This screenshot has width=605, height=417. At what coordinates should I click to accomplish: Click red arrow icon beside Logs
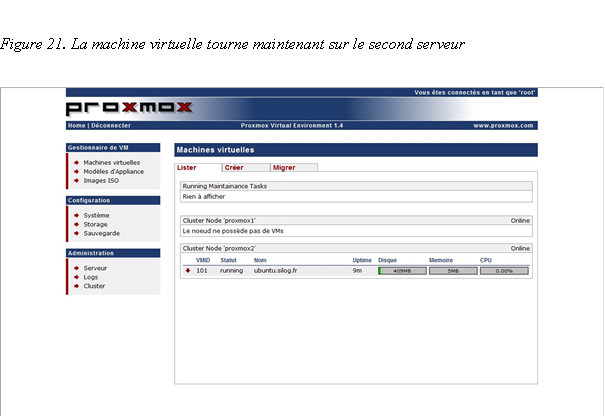76,277
